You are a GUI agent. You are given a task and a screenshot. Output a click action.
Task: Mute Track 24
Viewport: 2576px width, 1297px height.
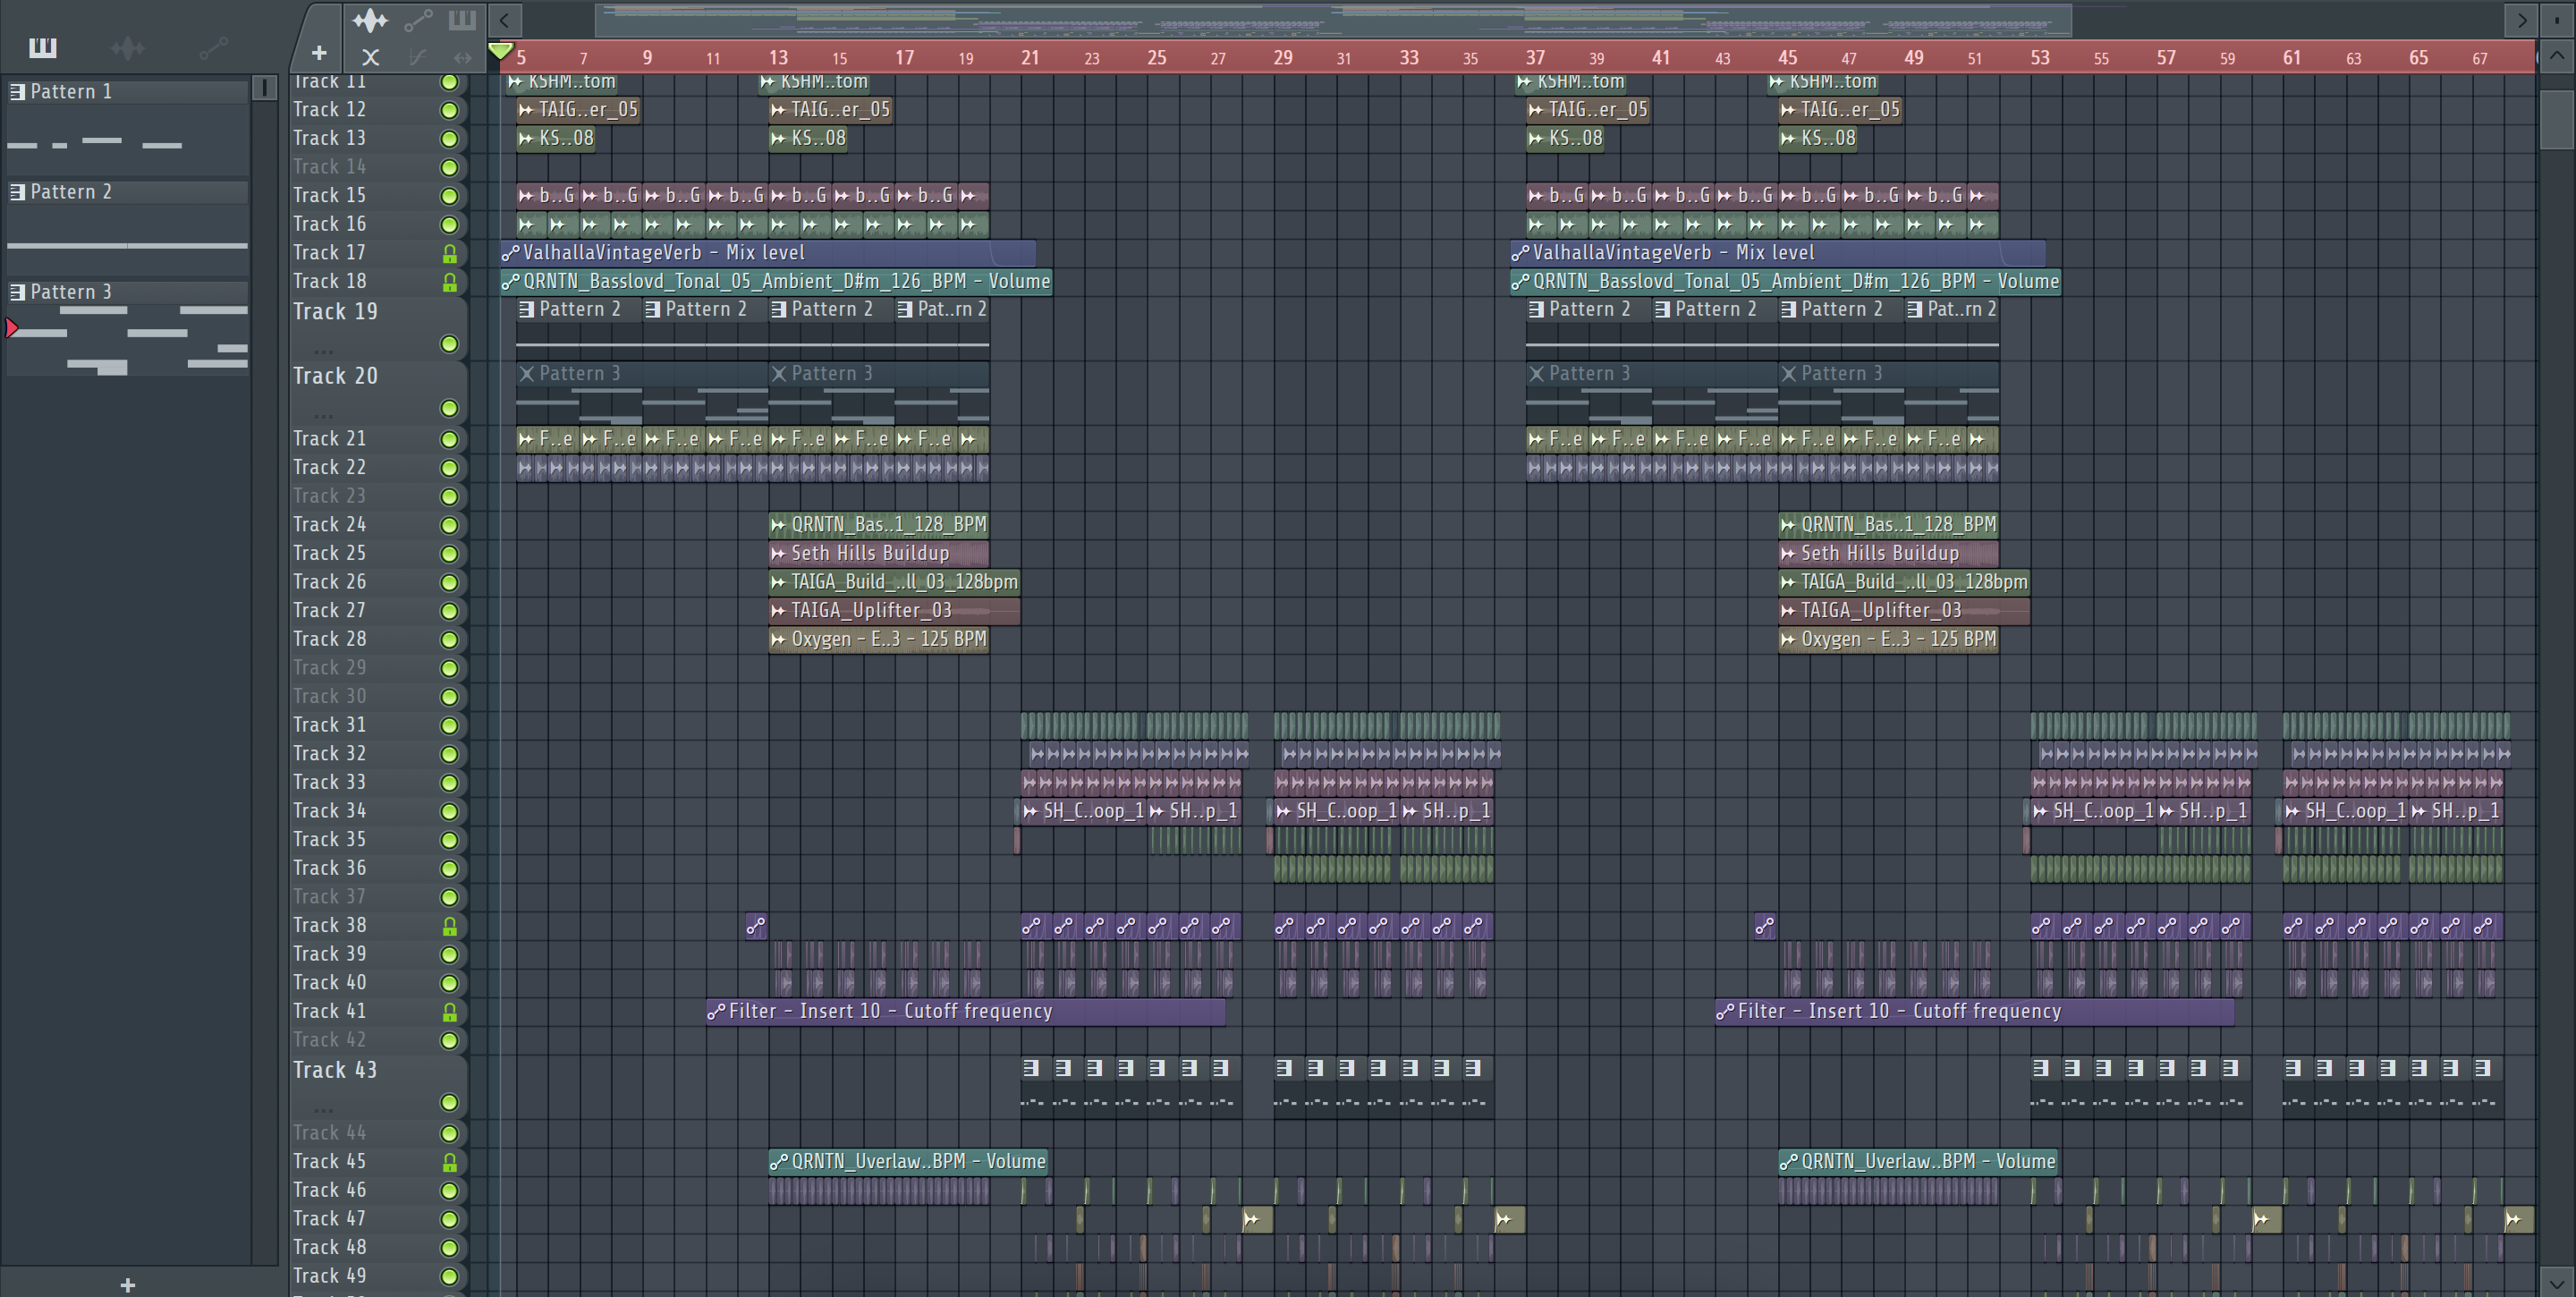point(450,525)
